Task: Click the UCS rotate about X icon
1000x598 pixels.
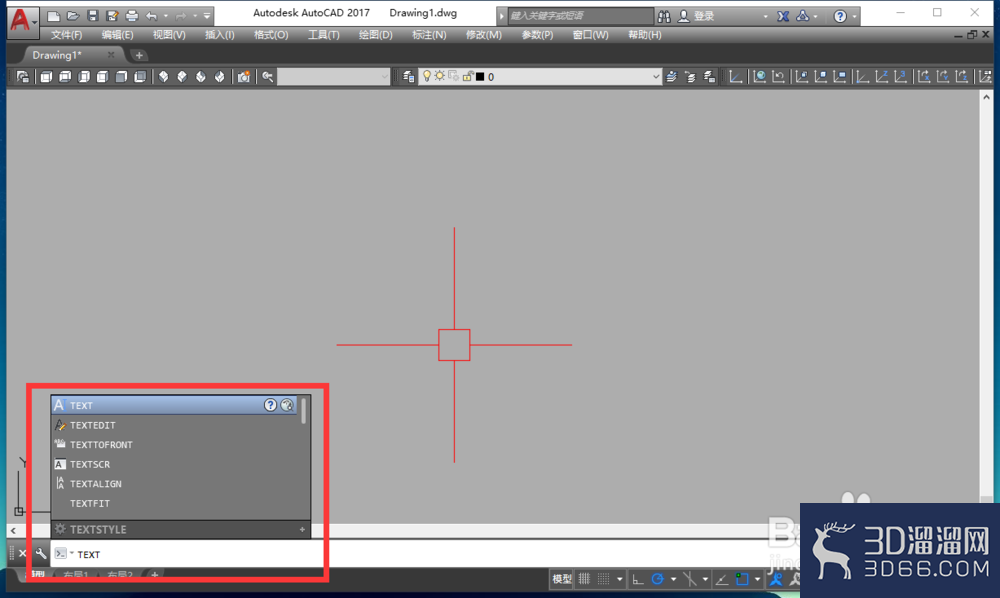Action: tap(923, 77)
